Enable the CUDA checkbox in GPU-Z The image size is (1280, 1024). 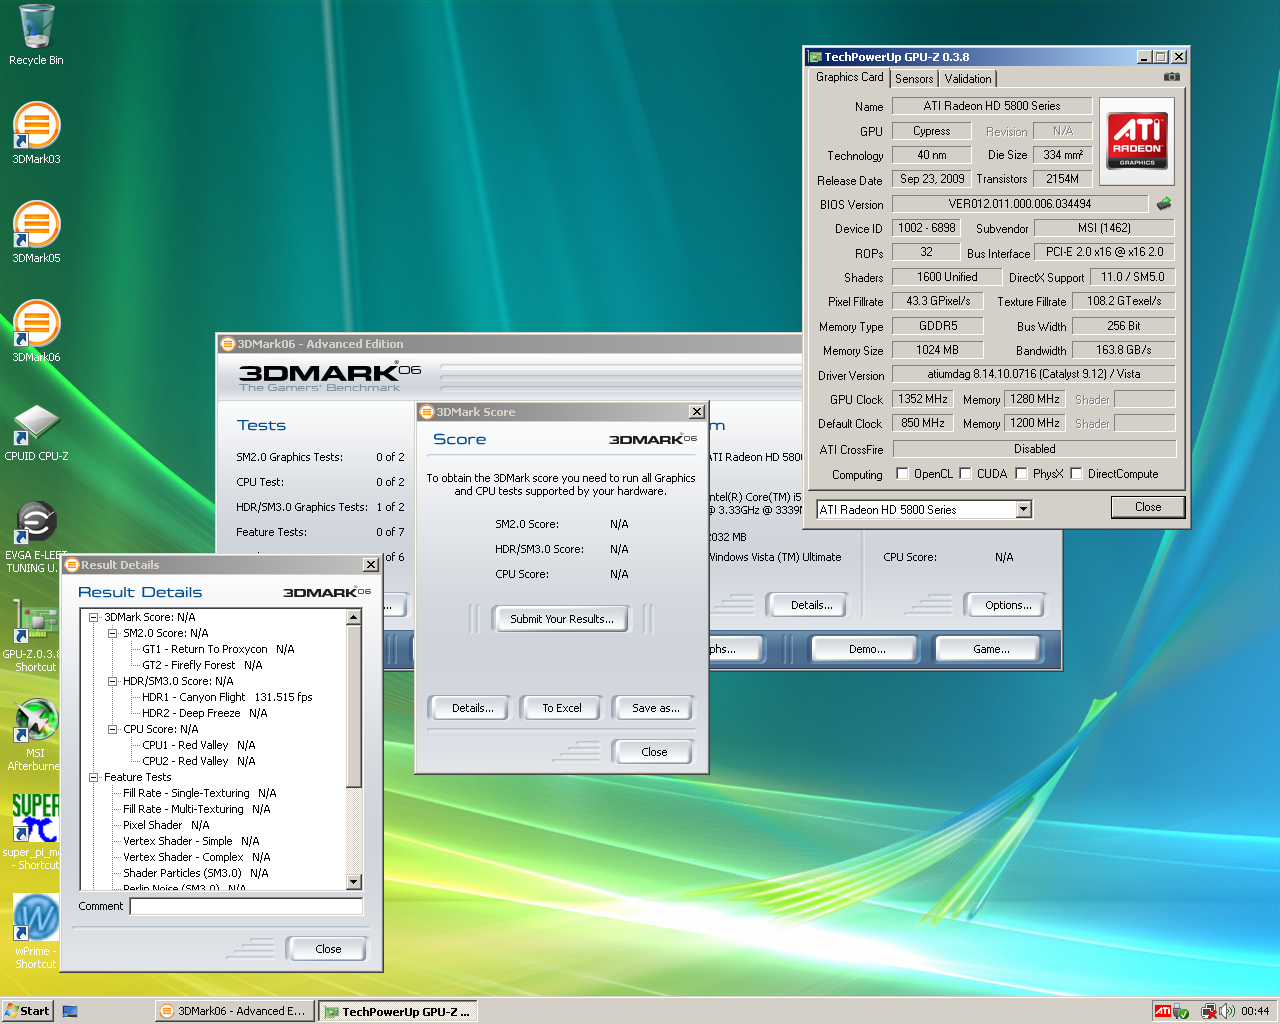pos(965,474)
